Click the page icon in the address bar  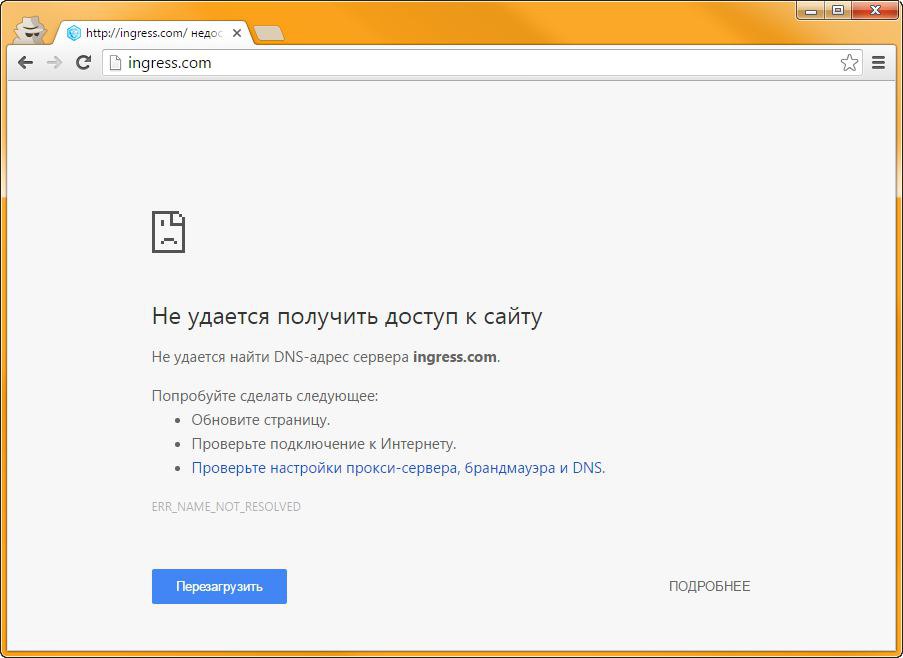tap(115, 62)
